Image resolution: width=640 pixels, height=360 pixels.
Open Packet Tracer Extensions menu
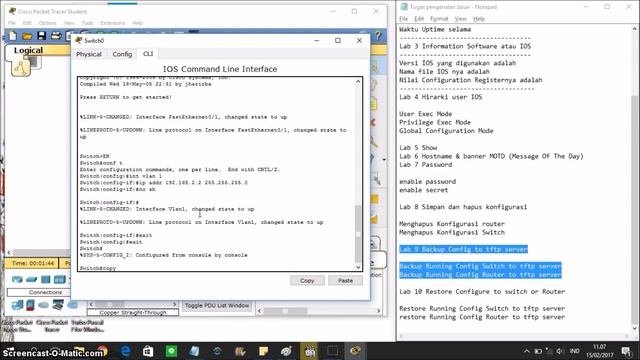click(112, 23)
